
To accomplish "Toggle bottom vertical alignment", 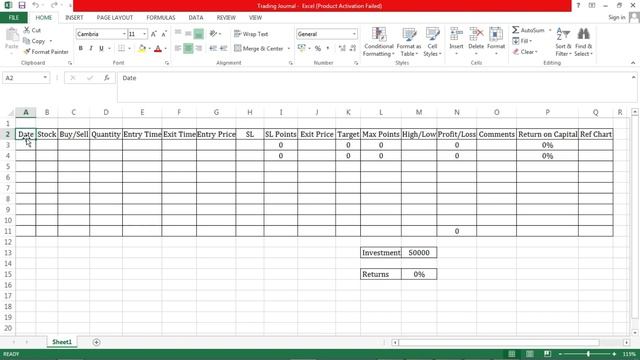I will click(x=199, y=34).
